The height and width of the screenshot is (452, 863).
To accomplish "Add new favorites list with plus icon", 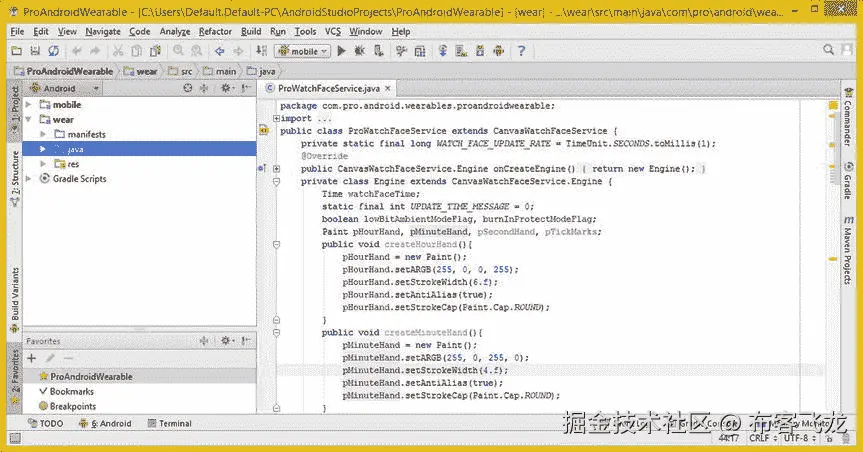I will 31,358.
